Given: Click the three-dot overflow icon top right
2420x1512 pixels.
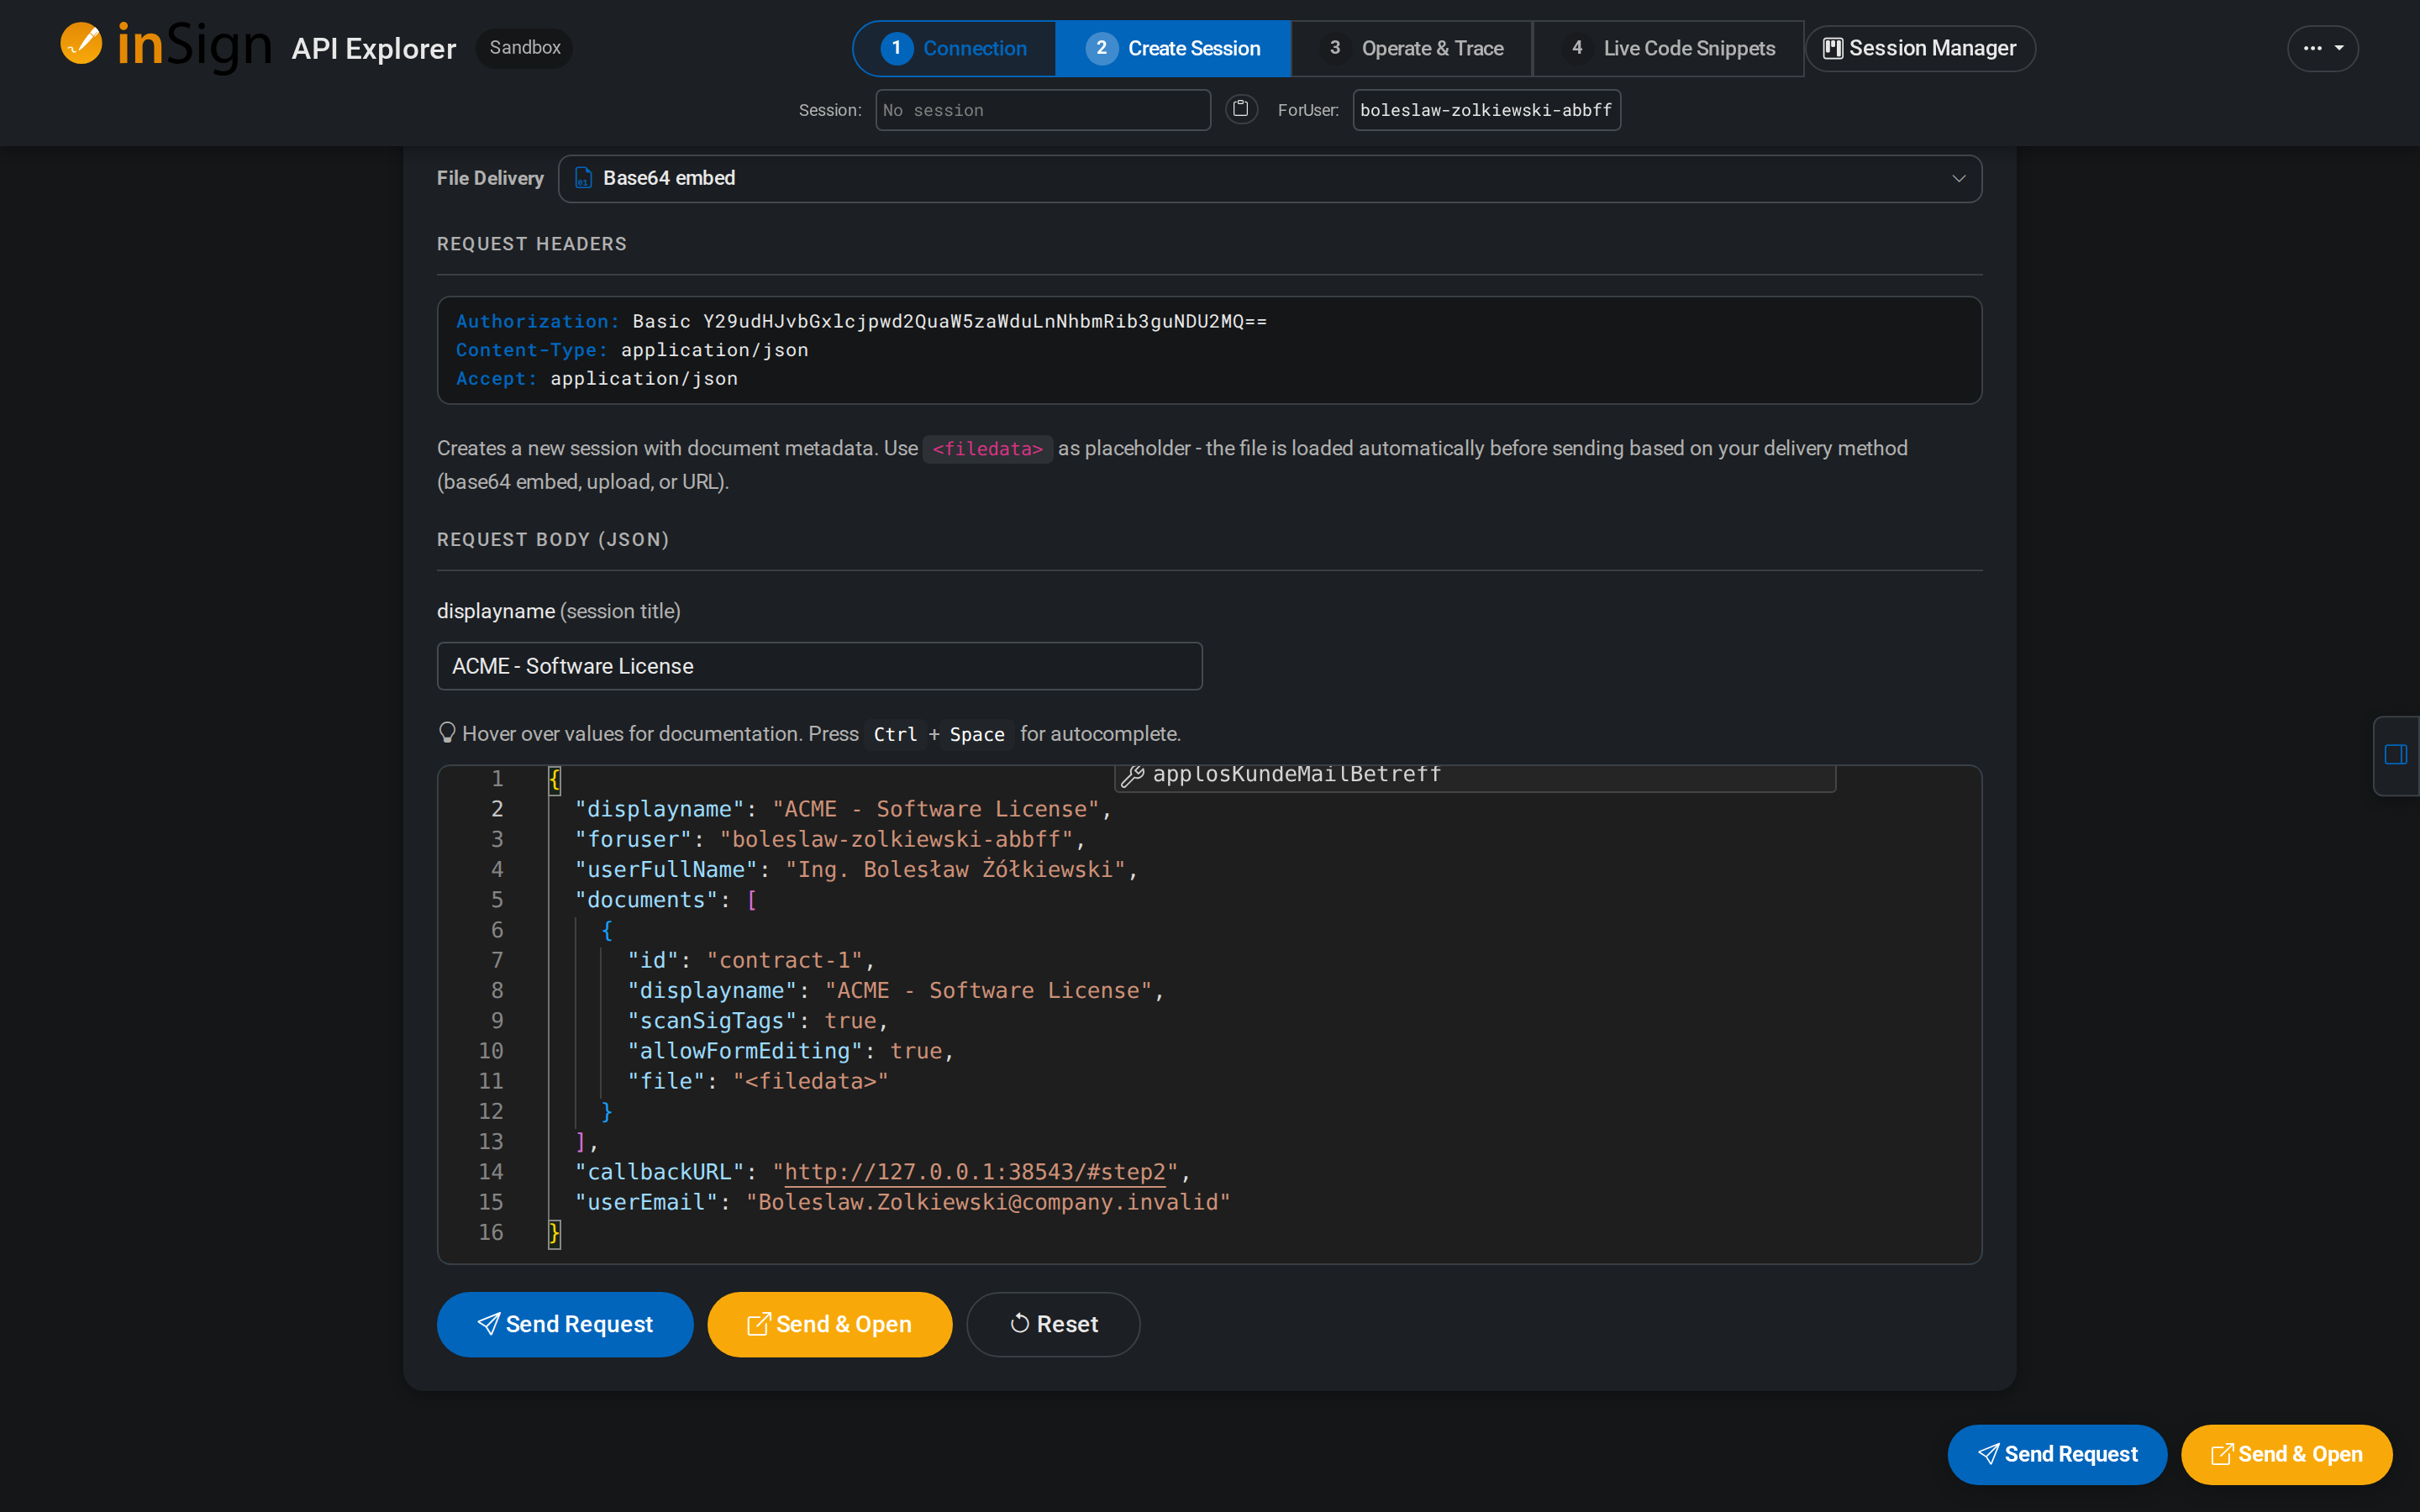Looking at the screenshot, I should point(2315,47).
